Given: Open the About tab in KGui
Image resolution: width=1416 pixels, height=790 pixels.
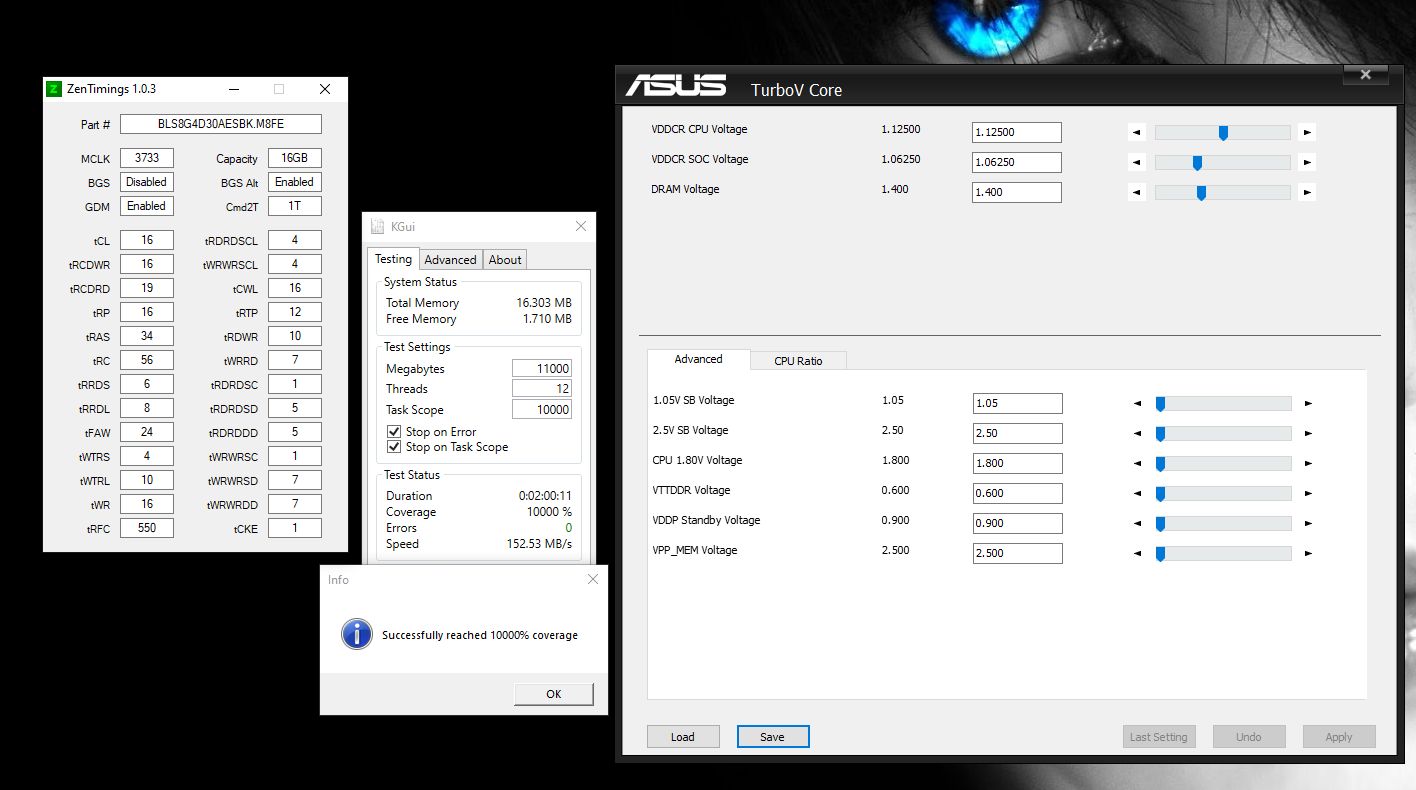Looking at the screenshot, I should [505, 260].
